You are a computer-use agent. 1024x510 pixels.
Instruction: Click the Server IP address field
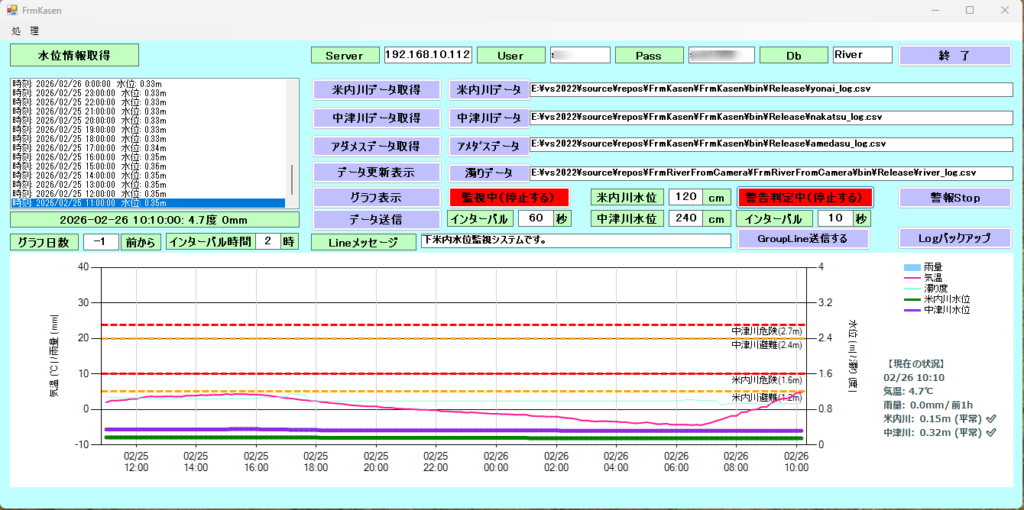pos(427,55)
